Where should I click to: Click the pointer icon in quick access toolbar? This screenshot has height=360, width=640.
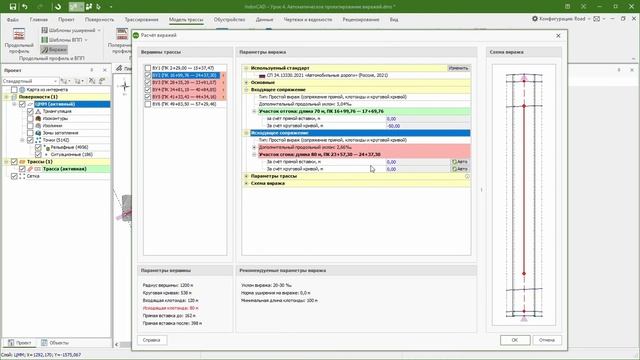tap(98, 7)
